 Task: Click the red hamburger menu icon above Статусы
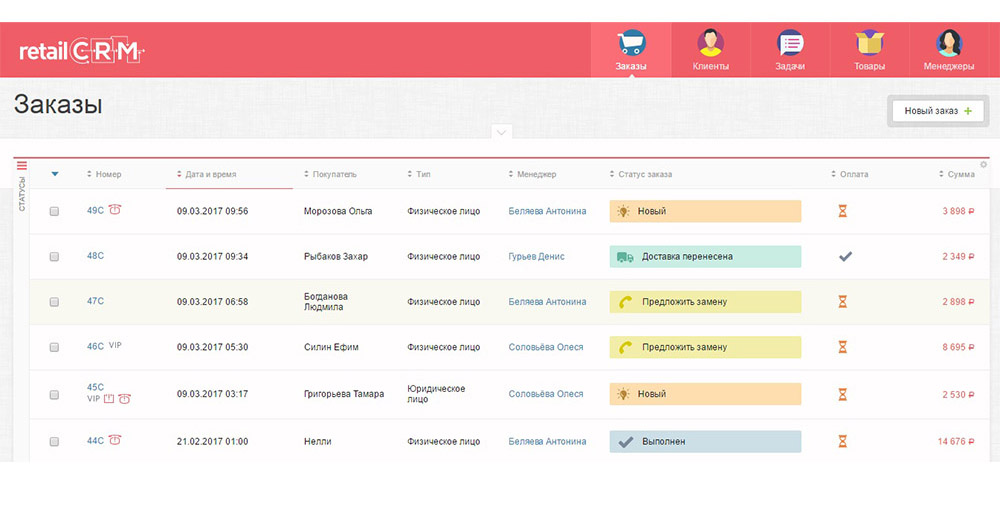click(x=22, y=166)
